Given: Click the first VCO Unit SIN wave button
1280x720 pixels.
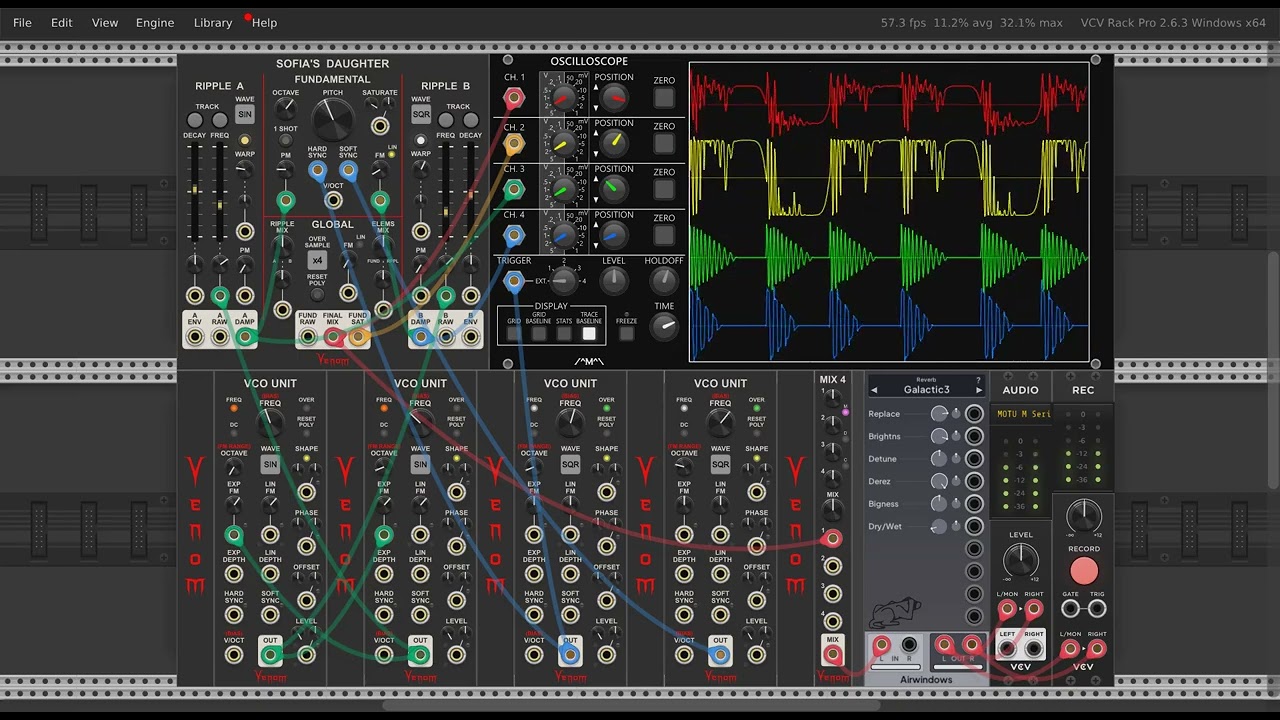Looking at the screenshot, I should [x=270, y=465].
